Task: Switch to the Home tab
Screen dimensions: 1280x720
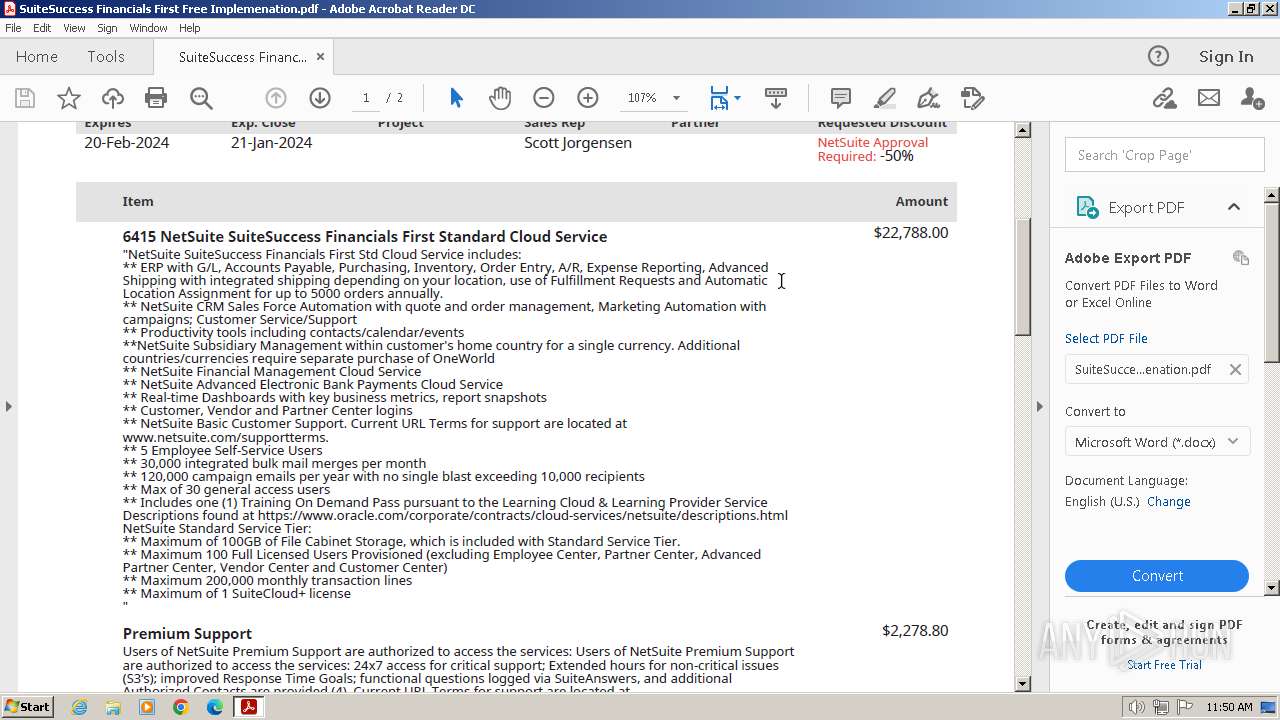Action: click(x=37, y=57)
